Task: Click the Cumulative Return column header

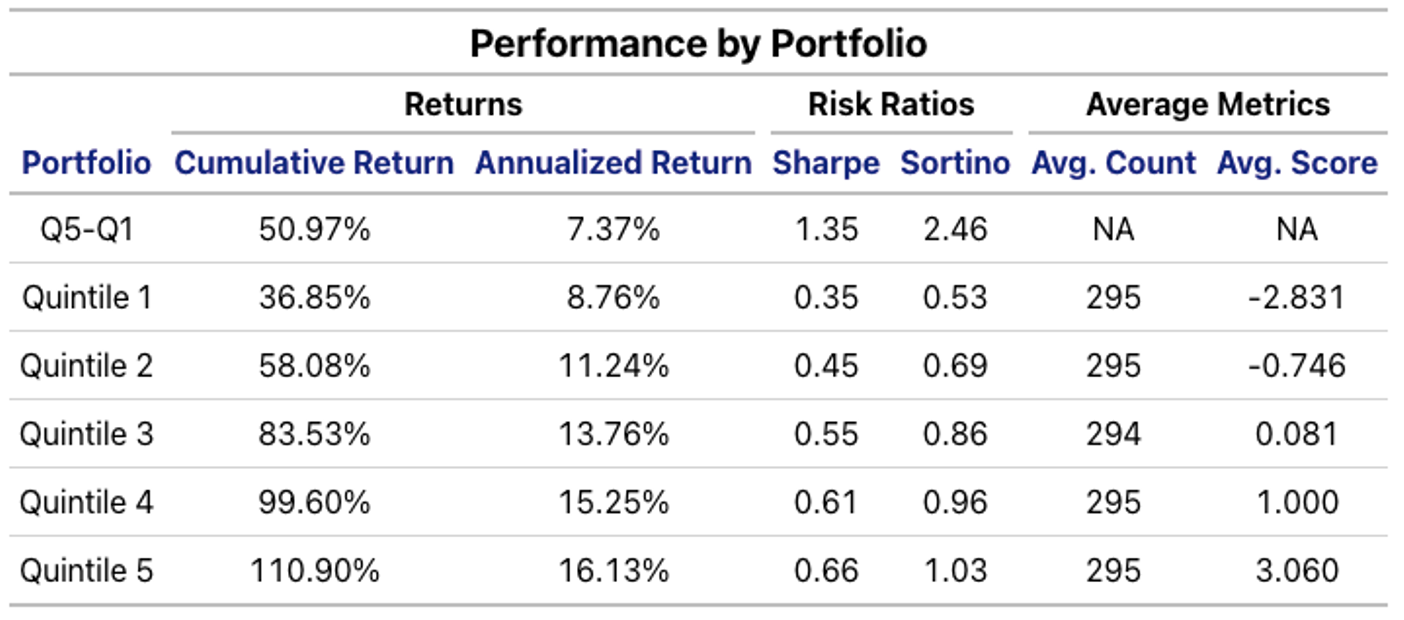Action: (314, 163)
